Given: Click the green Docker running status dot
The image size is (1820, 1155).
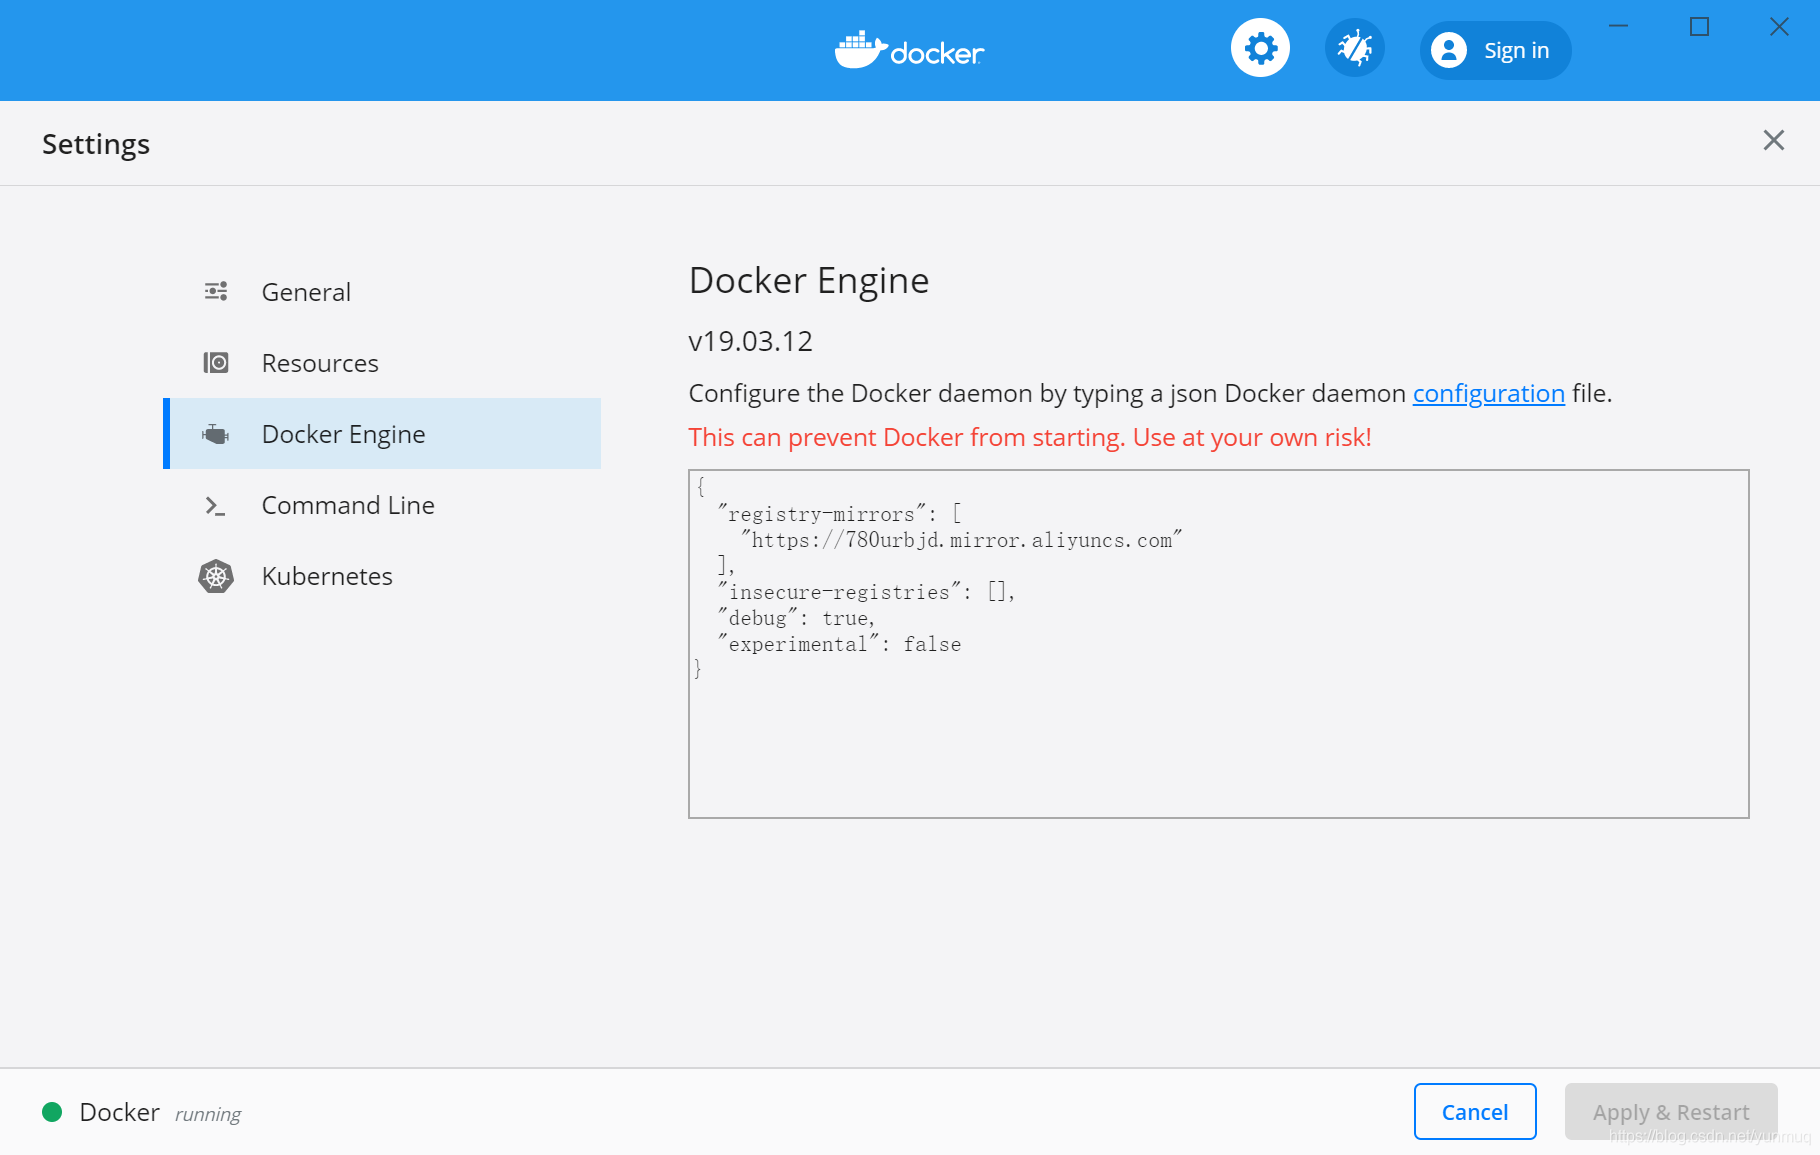Looking at the screenshot, I should point(52,1112).
